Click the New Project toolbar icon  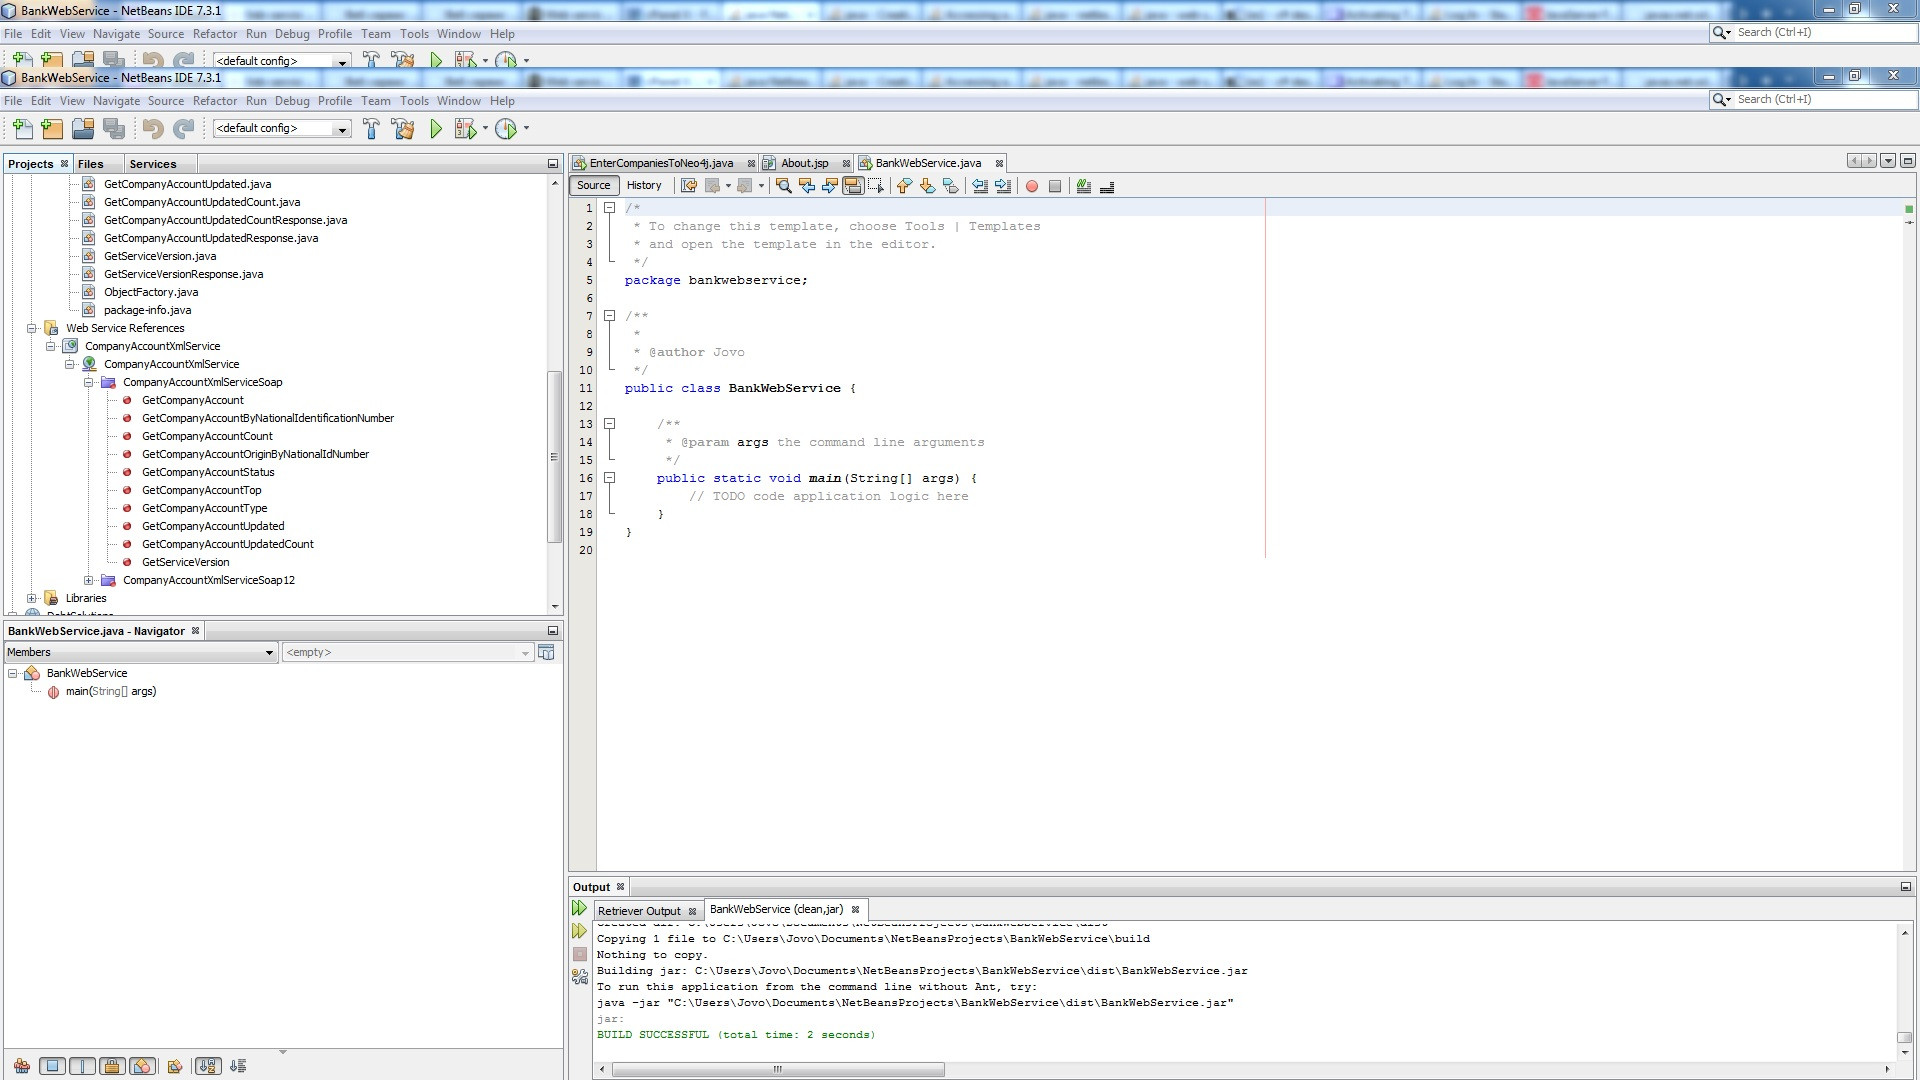point(52,128)
